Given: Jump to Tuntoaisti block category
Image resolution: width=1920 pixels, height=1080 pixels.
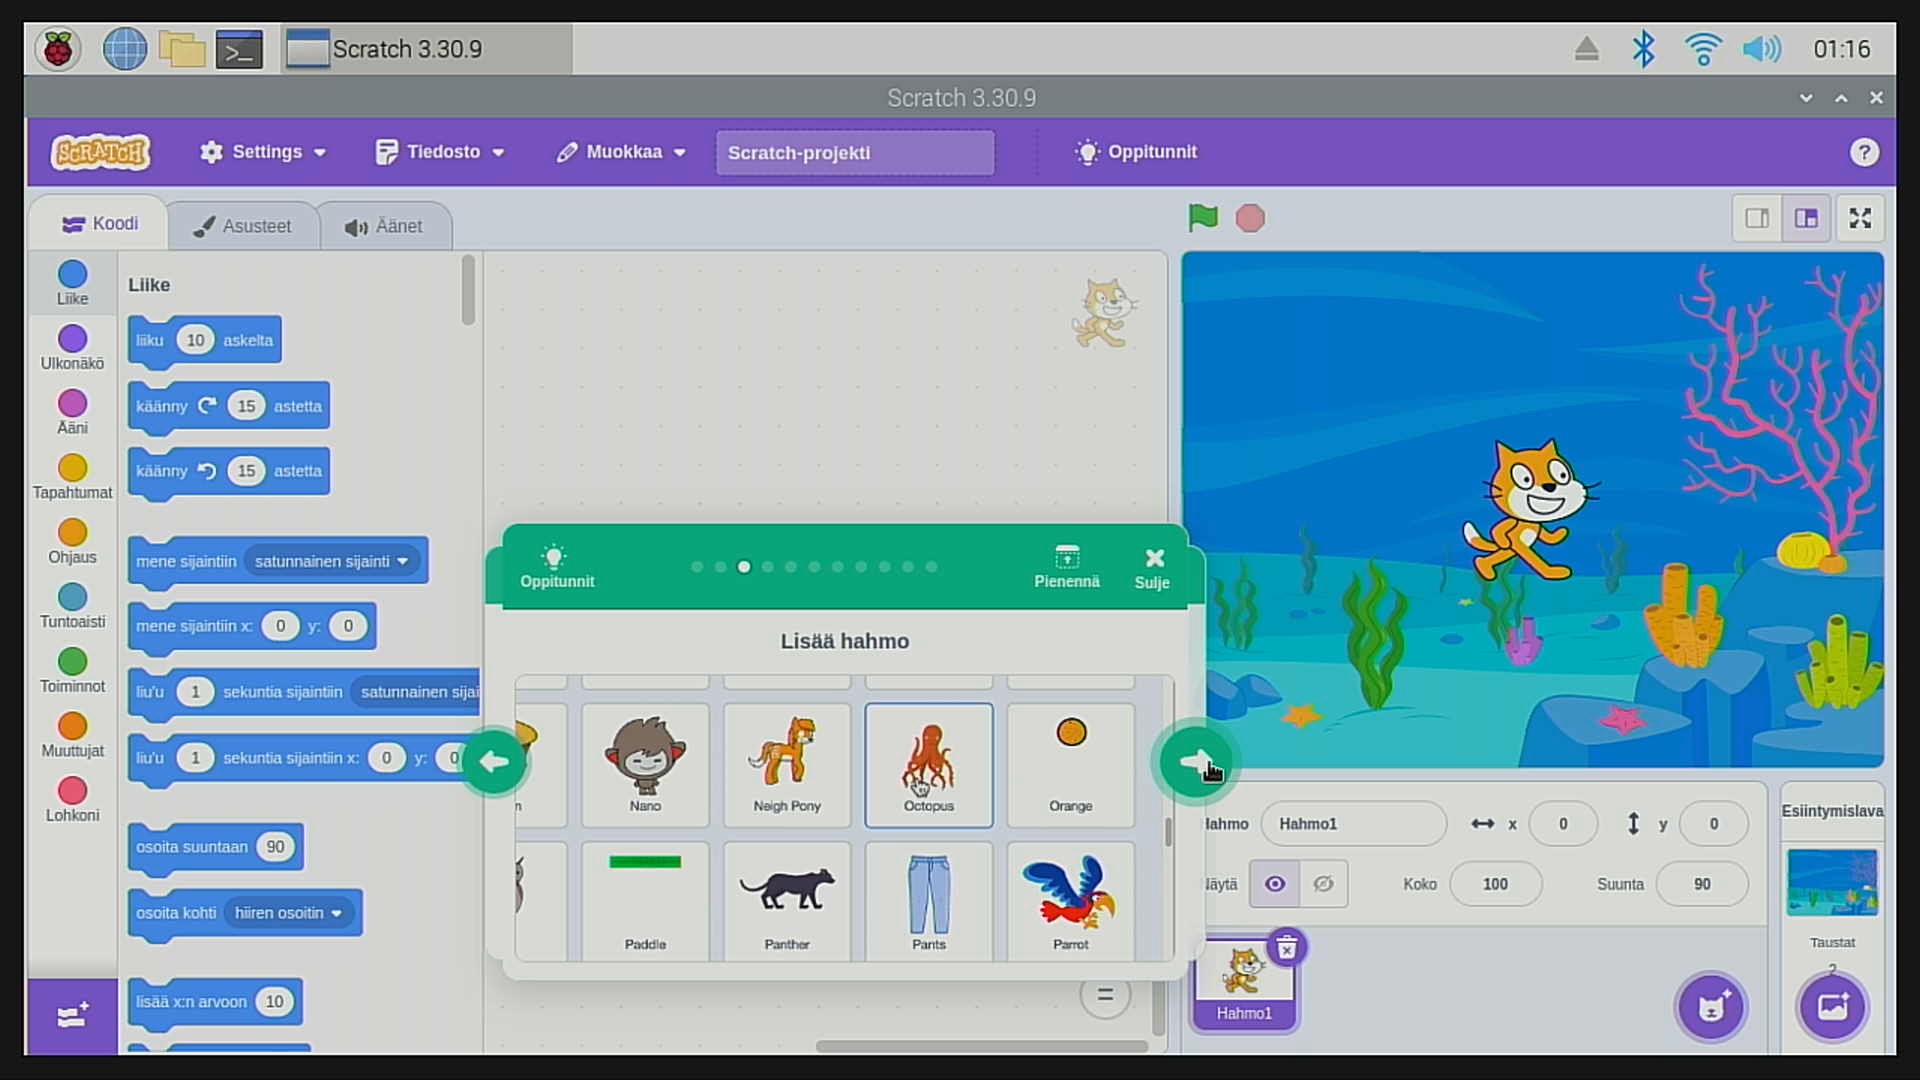Looking at the screenshot, I should (x=72, y=607).
